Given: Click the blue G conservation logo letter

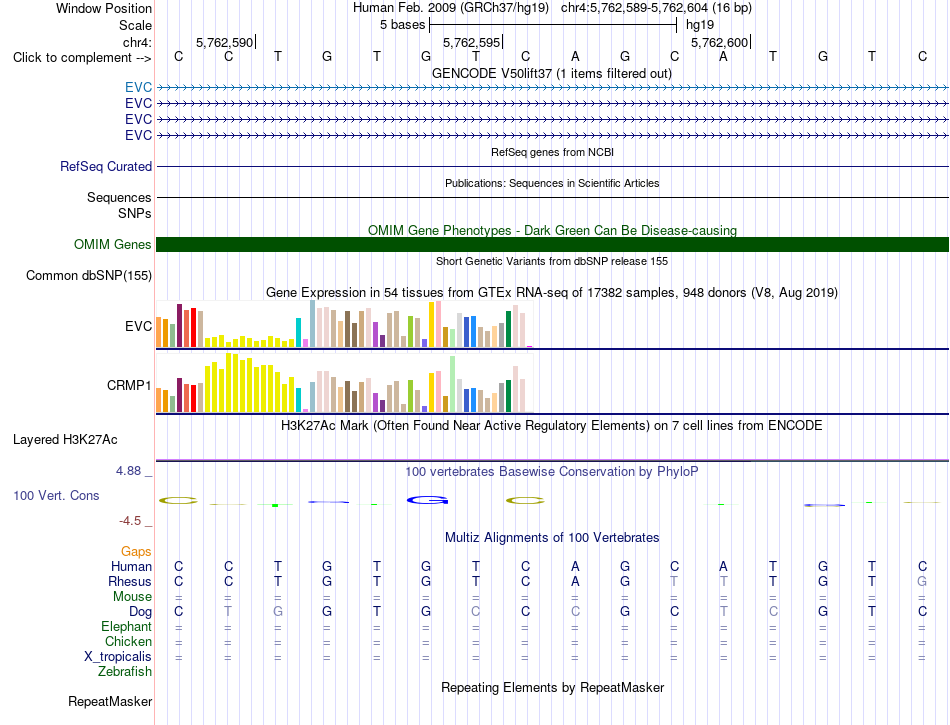Looking at the screenshot, I should [x=427, y=500].
